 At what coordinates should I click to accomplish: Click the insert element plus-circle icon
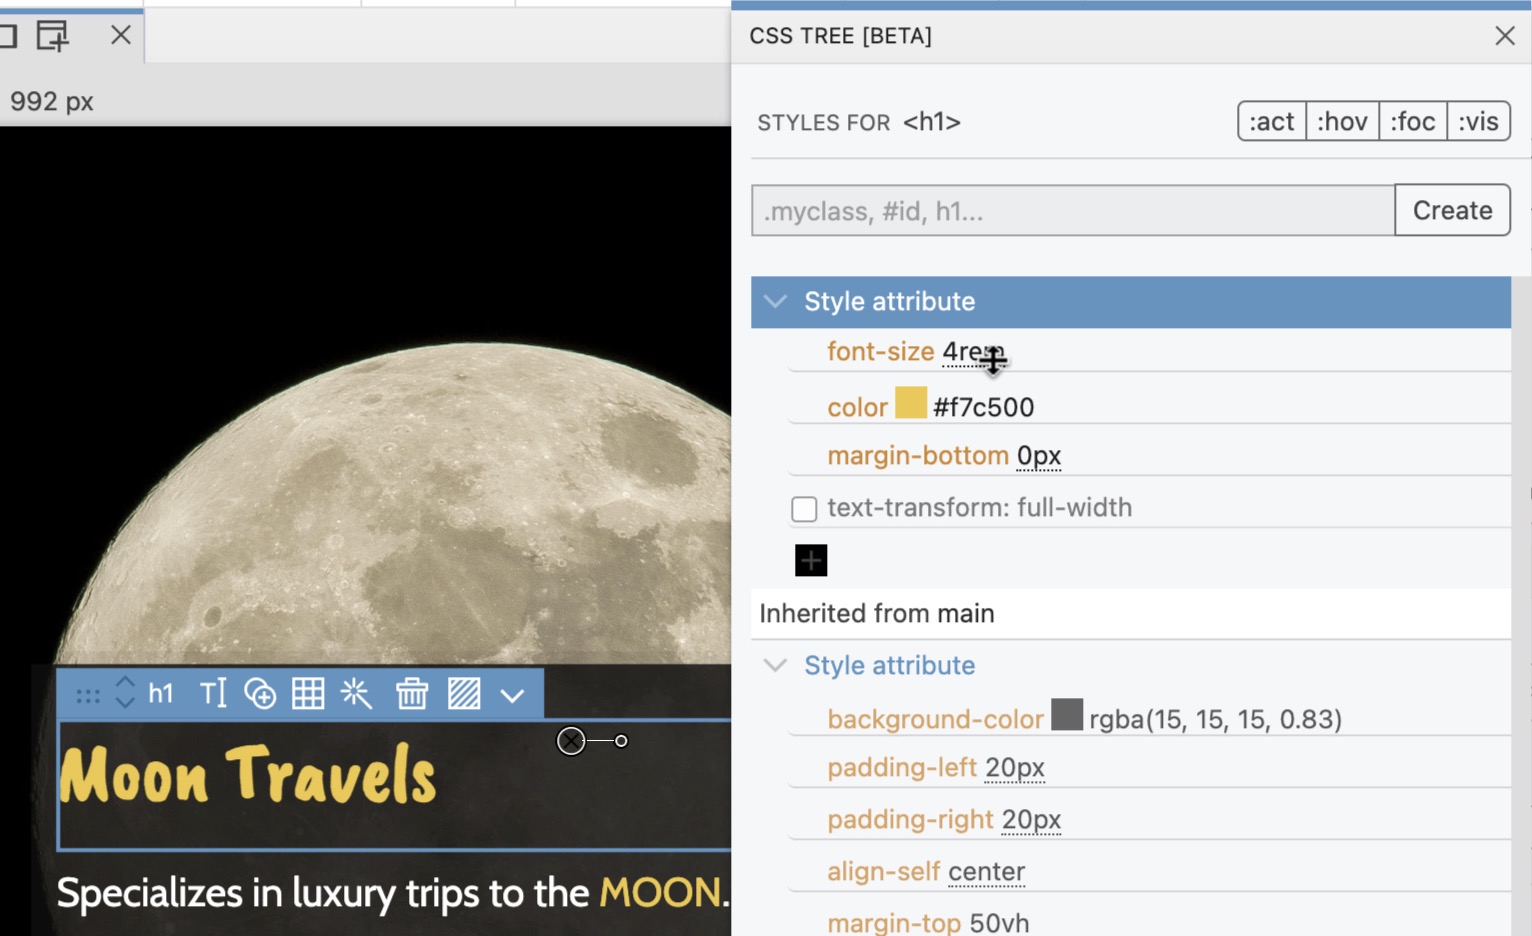[x=260, y=693]
